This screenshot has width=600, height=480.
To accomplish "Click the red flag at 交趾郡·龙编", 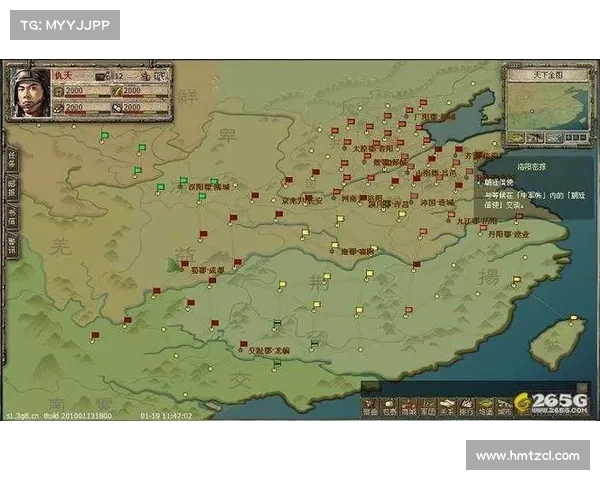I will point(244,344).
